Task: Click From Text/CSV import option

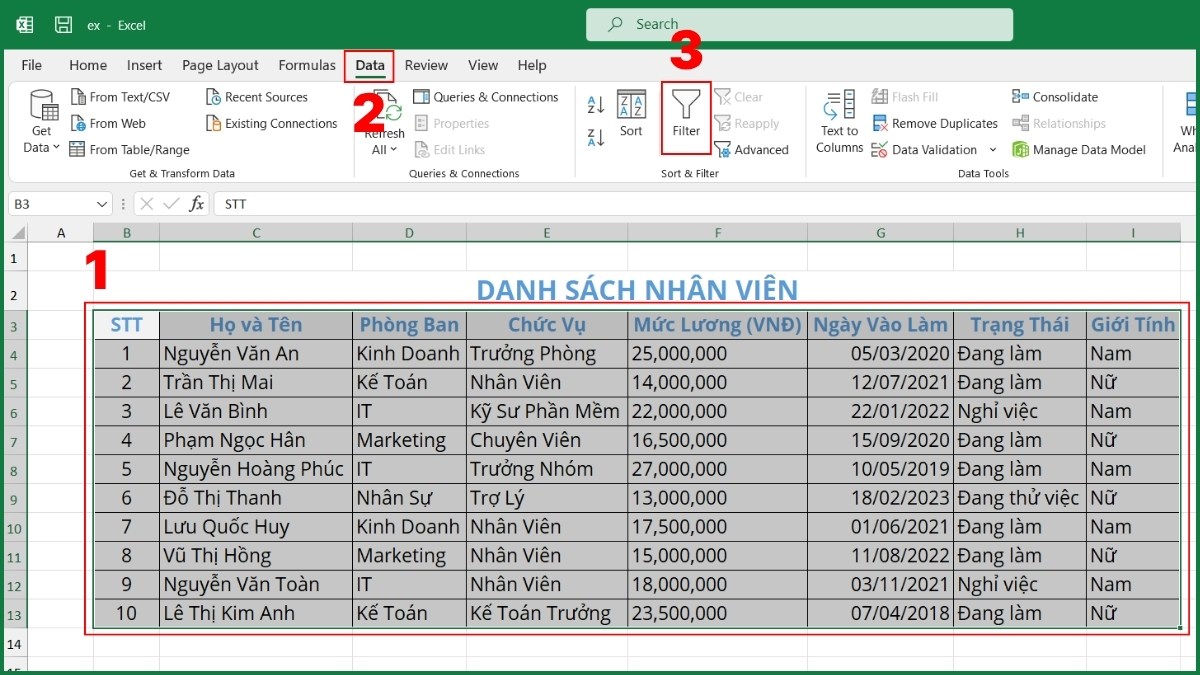Action: coord(121,96)
